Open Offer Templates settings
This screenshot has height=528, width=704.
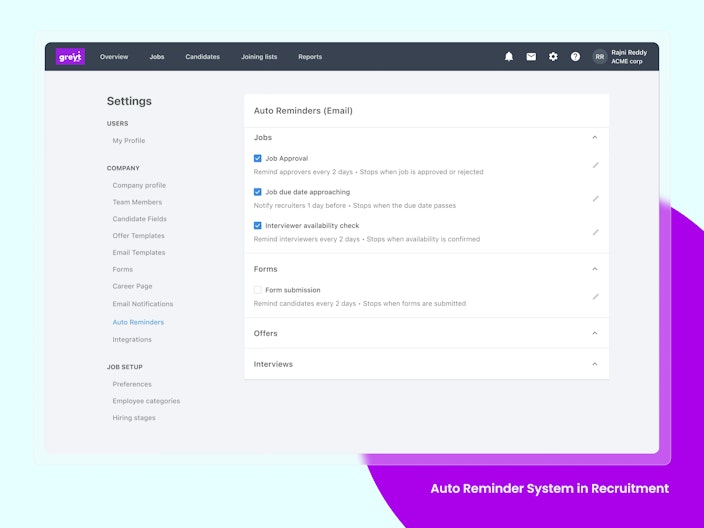[139, 236]
